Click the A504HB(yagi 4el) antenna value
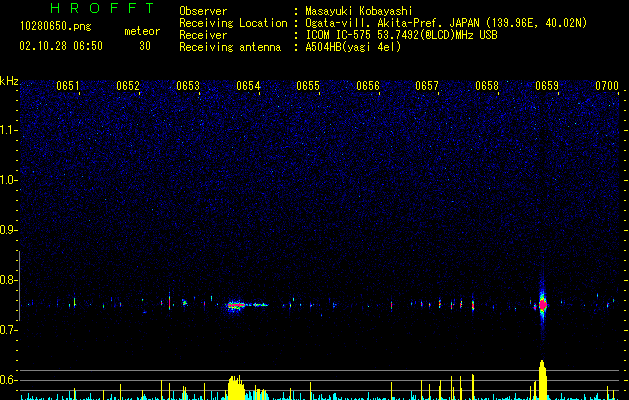Screen dimensions: 629x400 353,47
